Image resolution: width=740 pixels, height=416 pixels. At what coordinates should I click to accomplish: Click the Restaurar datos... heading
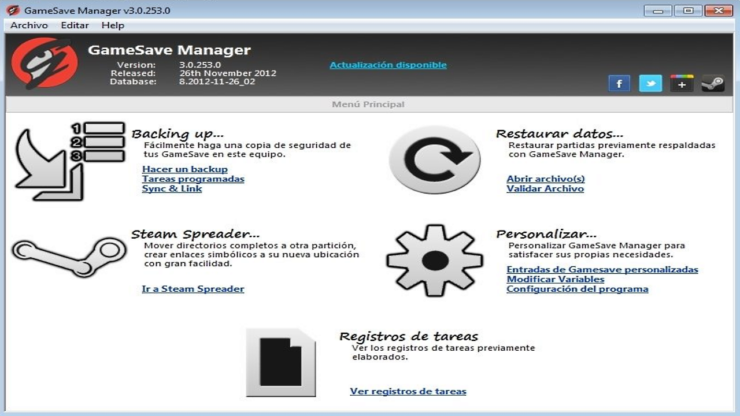pos(559,134)
